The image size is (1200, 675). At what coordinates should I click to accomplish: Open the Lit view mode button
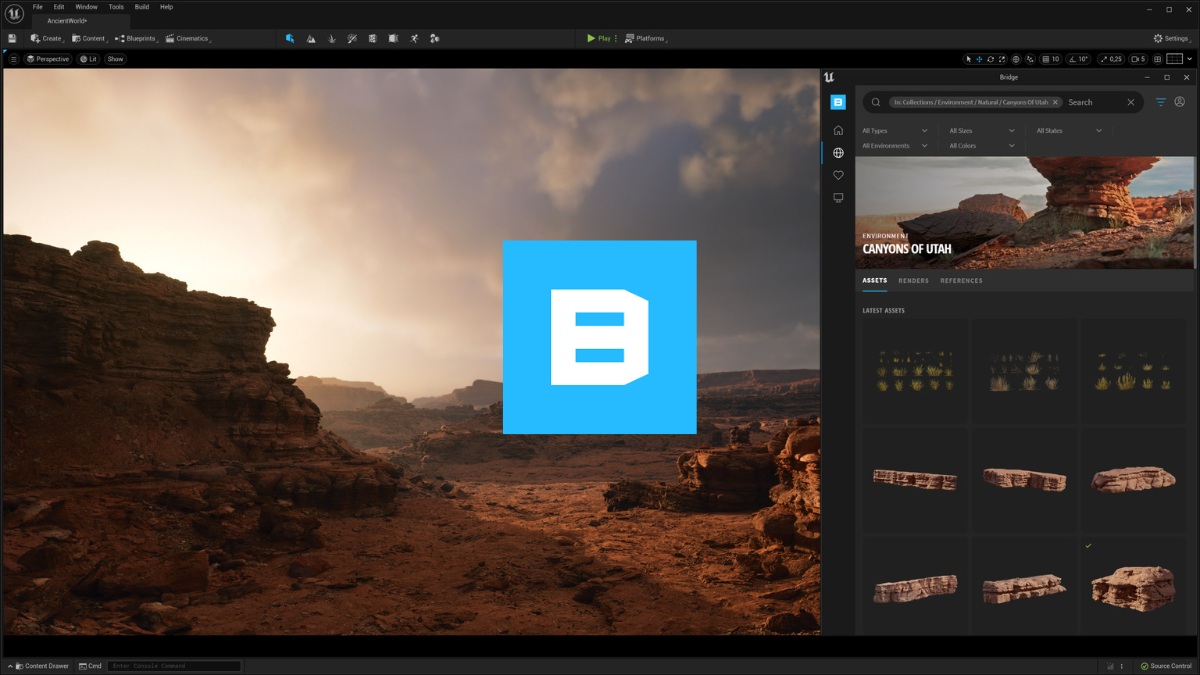[x=89, y=59]
